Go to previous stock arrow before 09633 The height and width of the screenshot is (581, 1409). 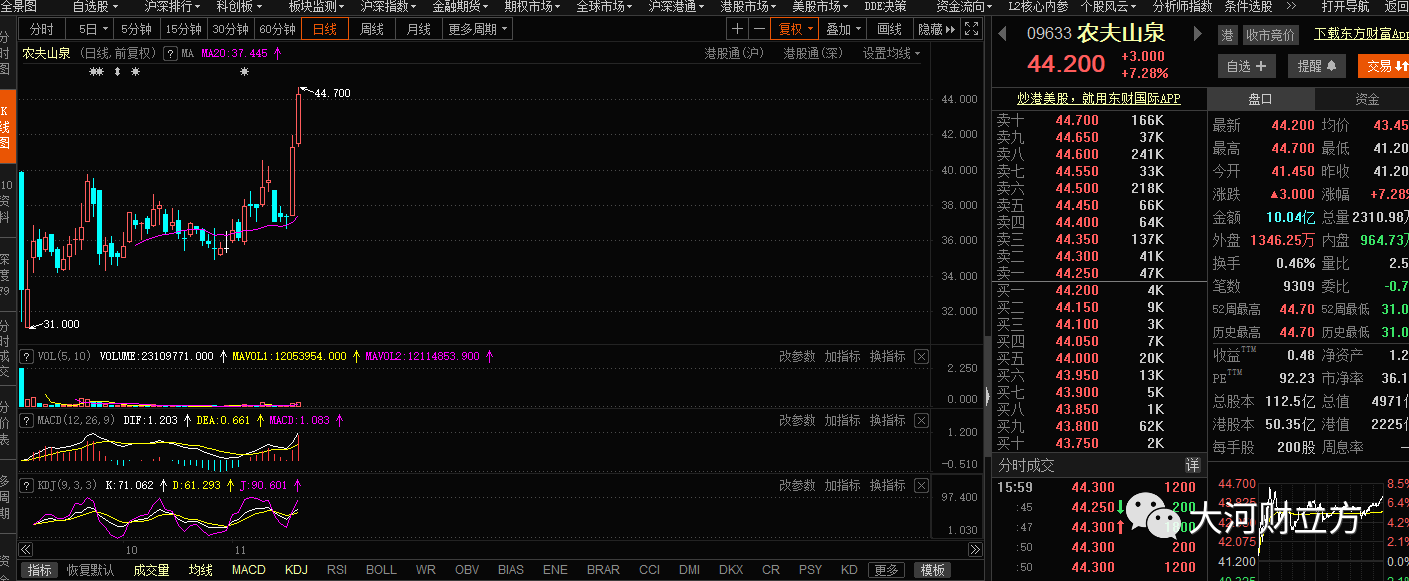1002,34
